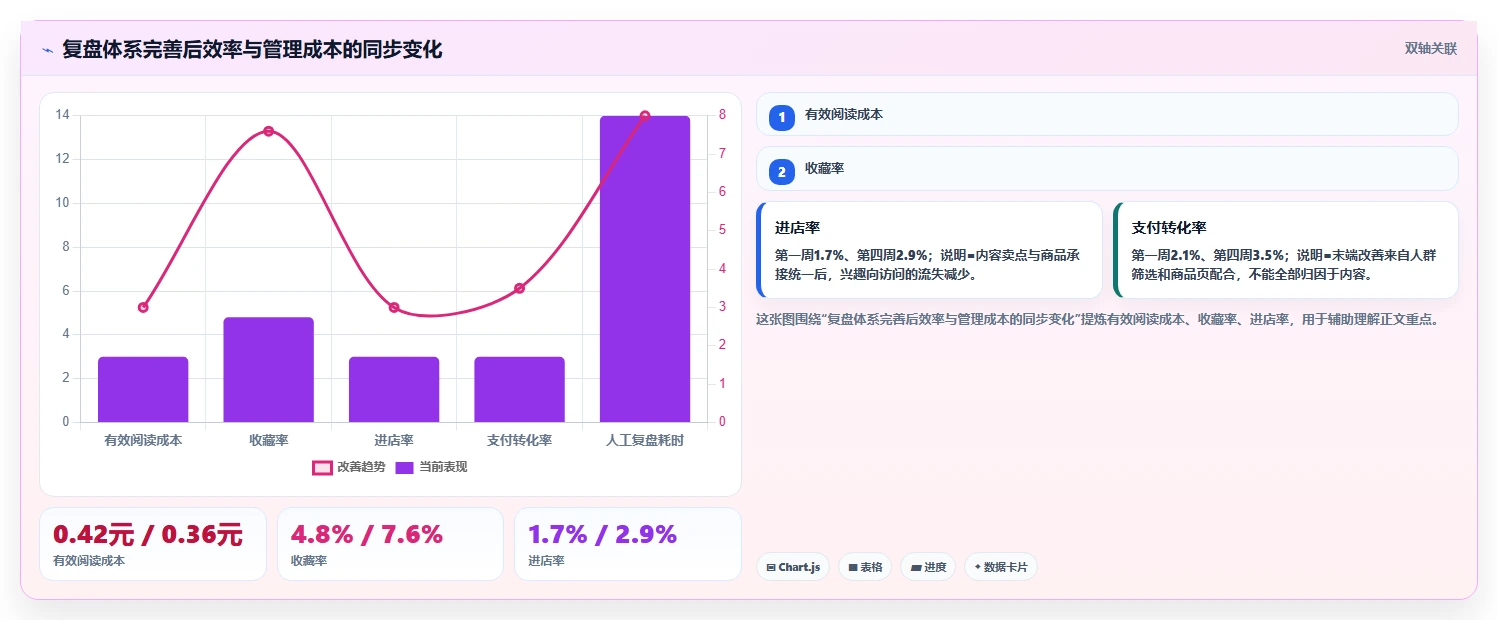The image size is (1498, 620).
Task: Click the purple 当前表现 legend color box
Action: click(405, 467)
